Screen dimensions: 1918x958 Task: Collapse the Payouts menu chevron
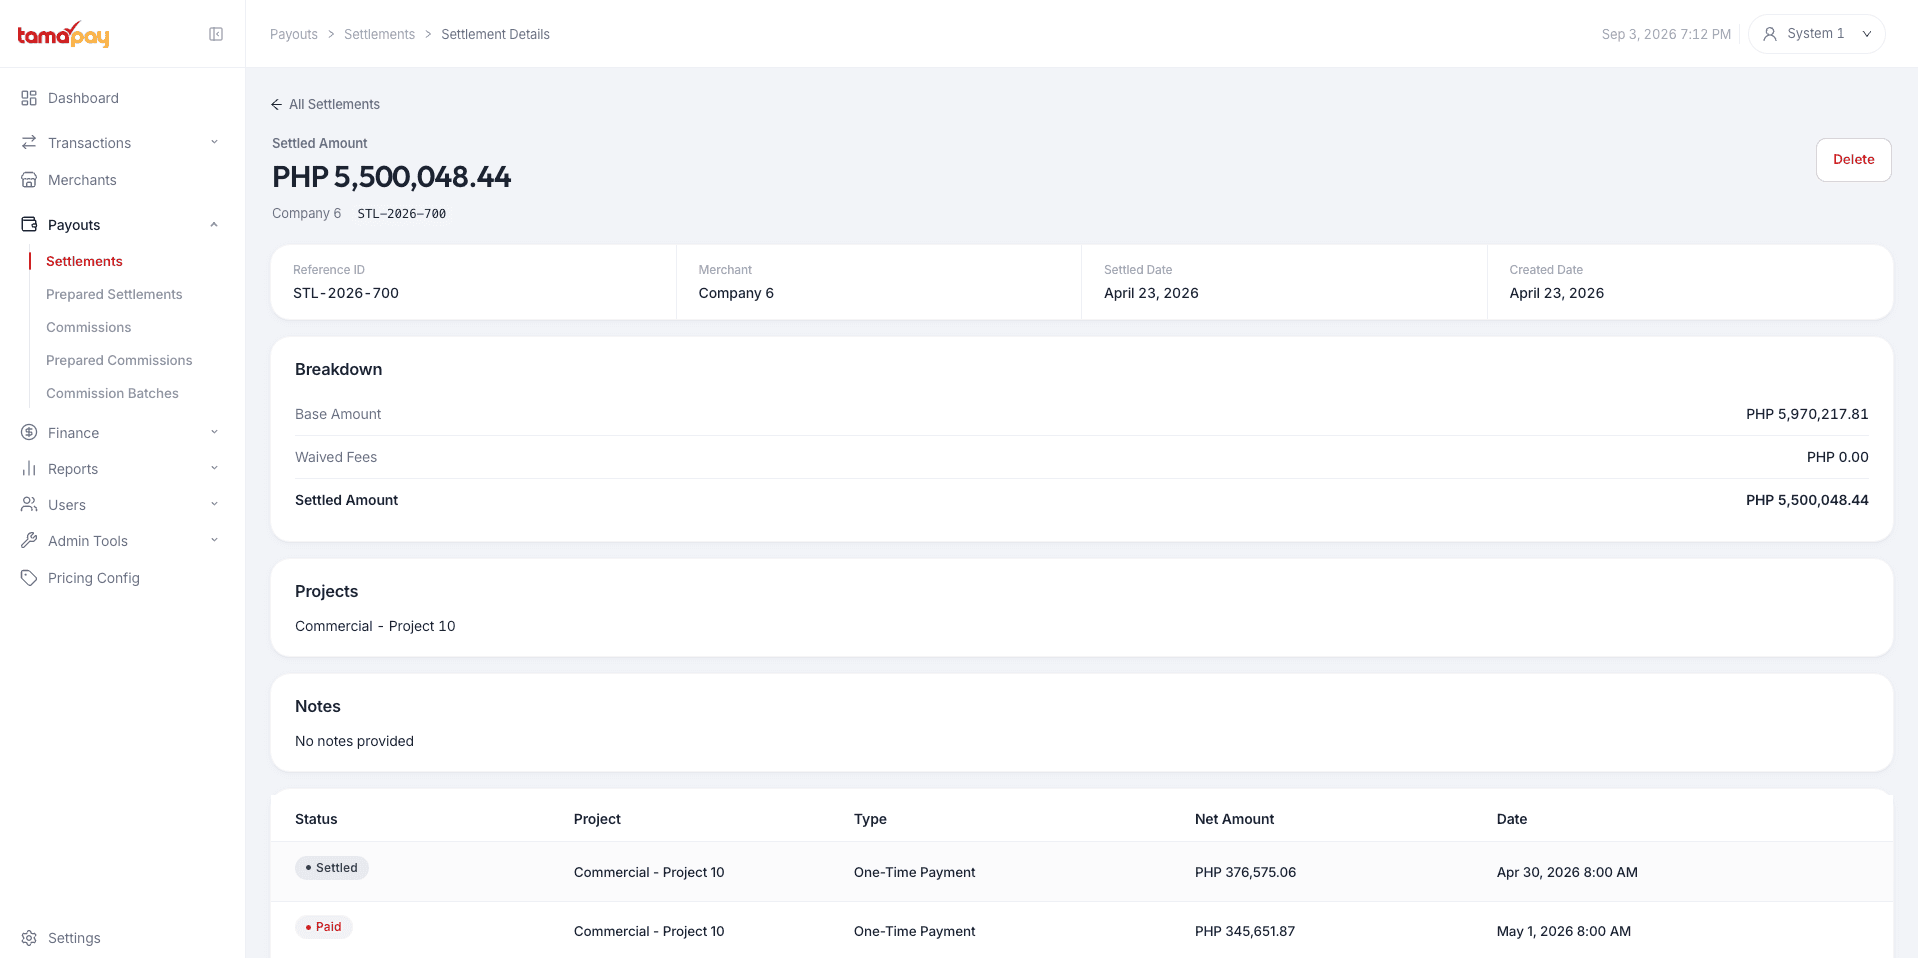pyautogui.click(x=214, y=224)
